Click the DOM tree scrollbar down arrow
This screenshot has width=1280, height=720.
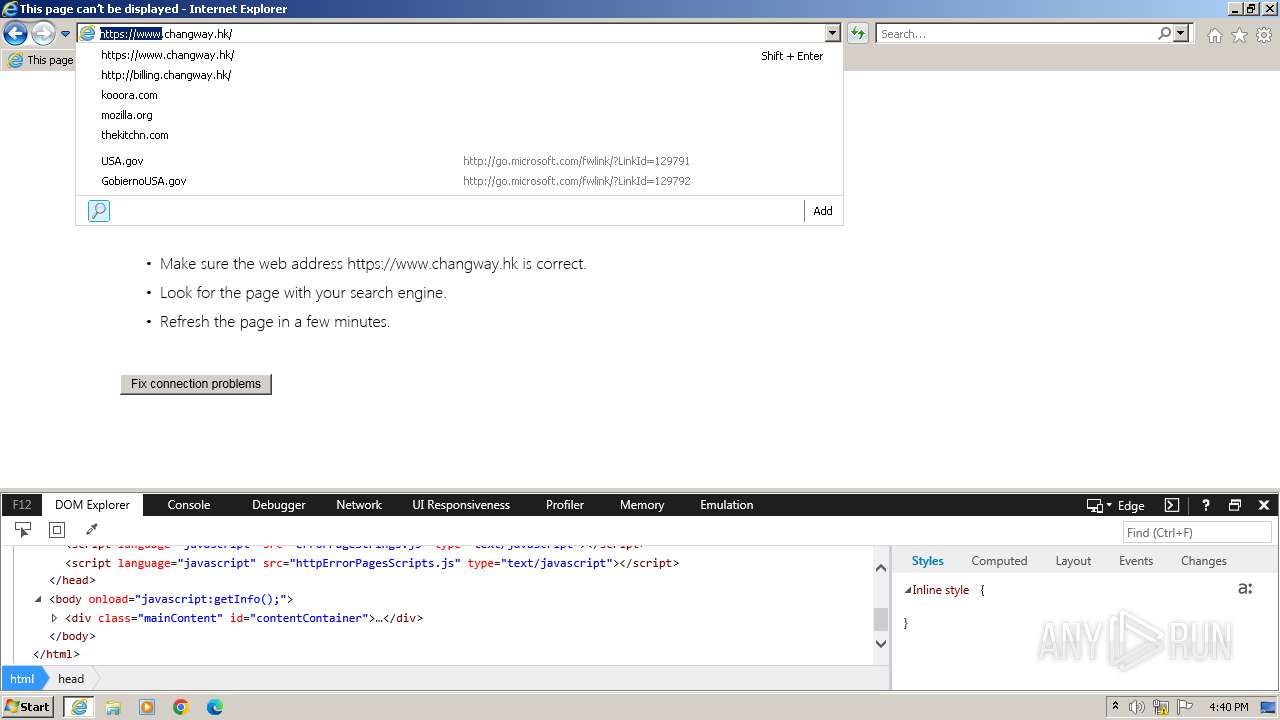(x=881, y=644)
